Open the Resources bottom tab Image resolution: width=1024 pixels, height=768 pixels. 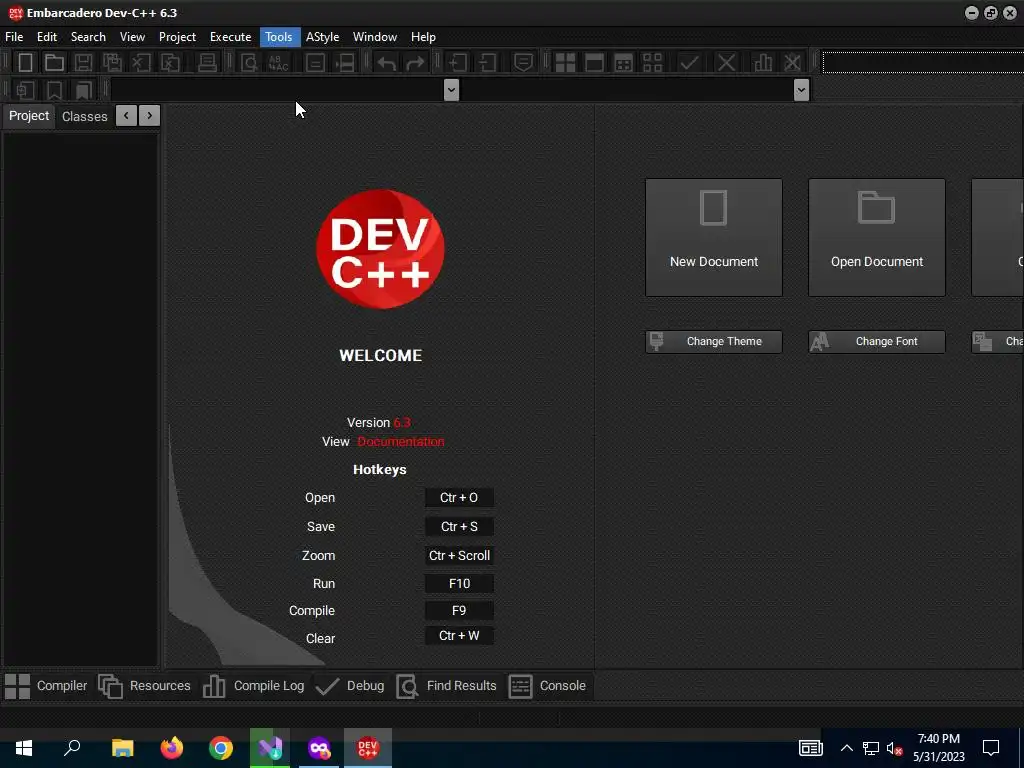(144, 686)
